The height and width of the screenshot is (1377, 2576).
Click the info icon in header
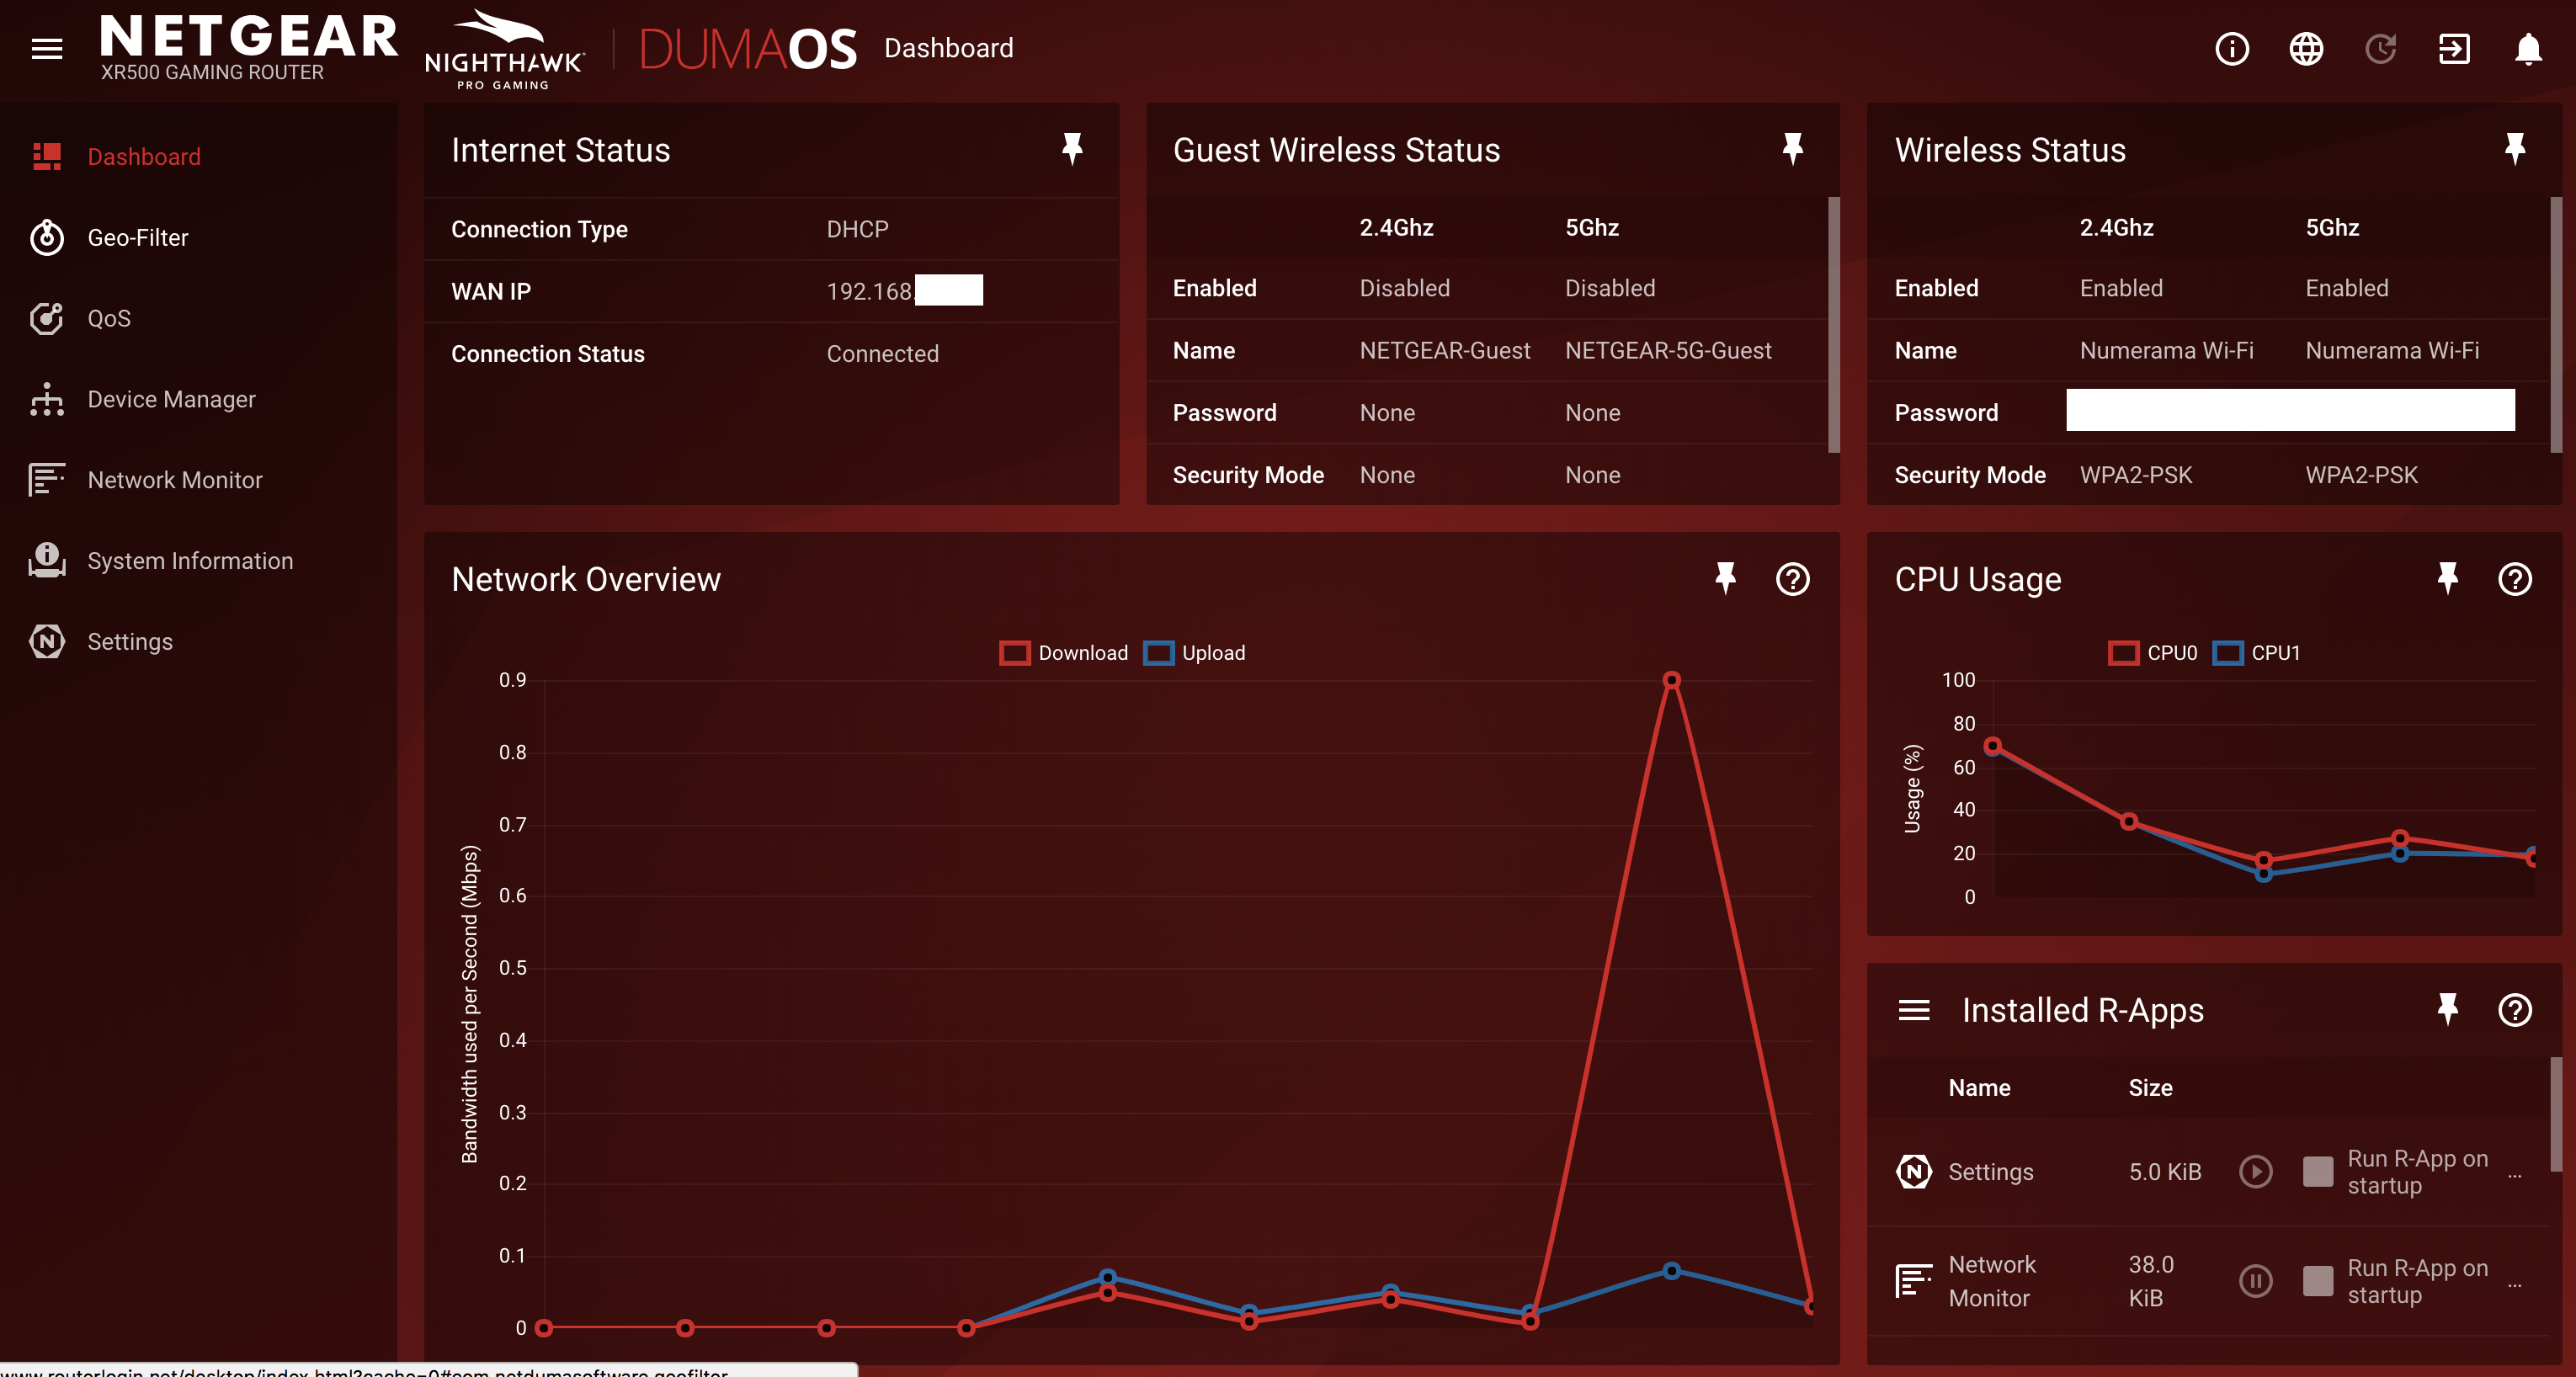pos(2232,48)
